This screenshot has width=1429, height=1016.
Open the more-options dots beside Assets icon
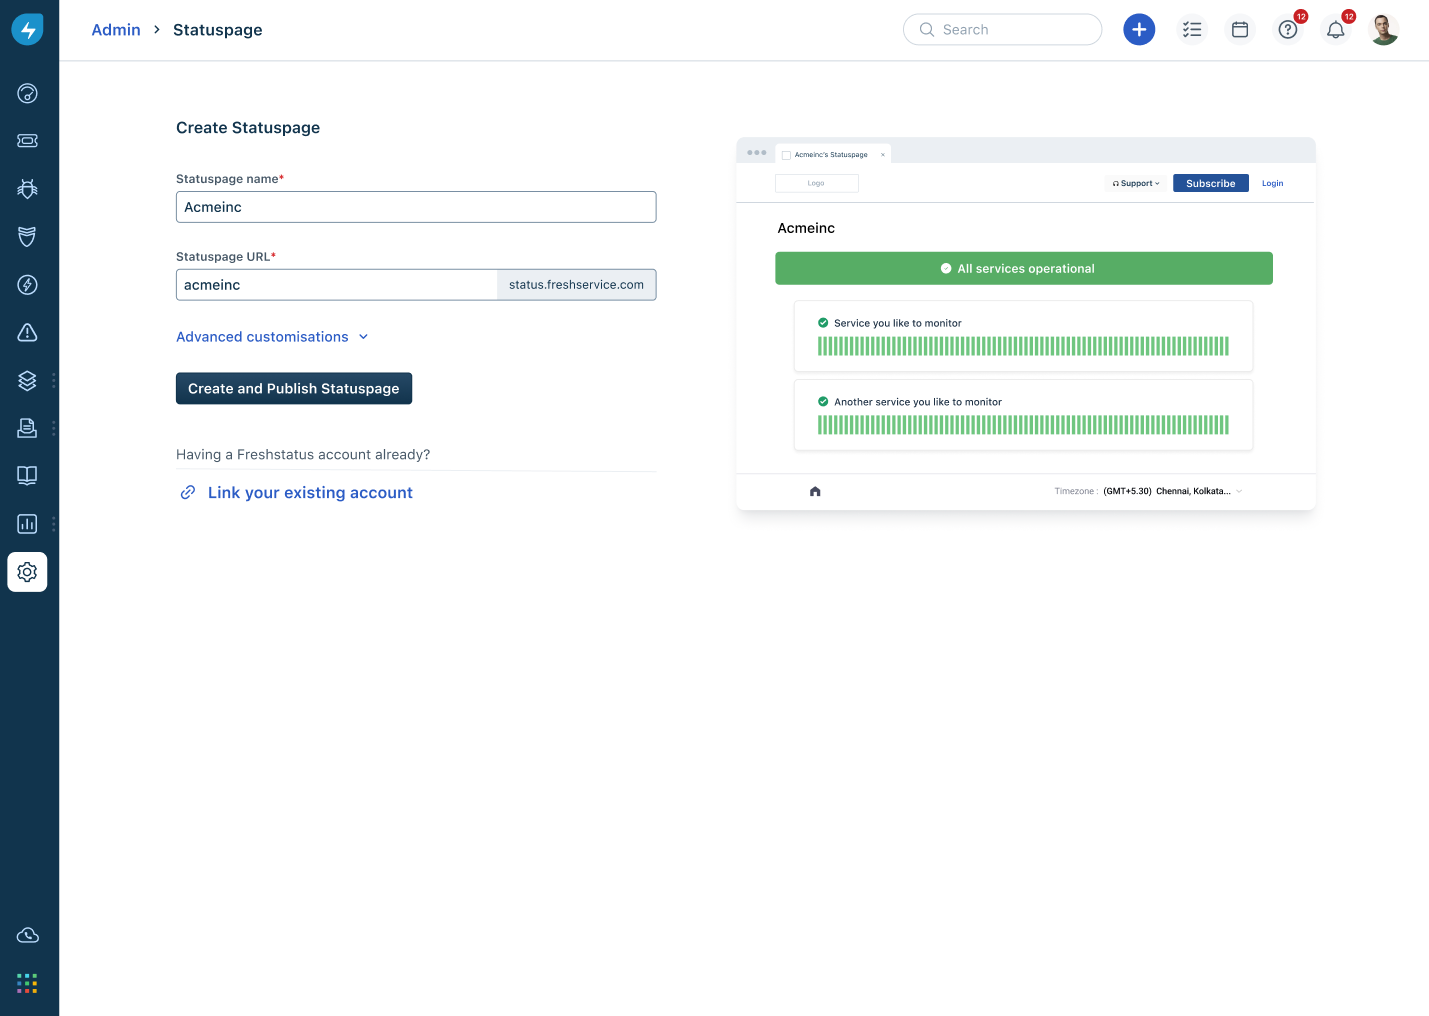pos(53,380)
